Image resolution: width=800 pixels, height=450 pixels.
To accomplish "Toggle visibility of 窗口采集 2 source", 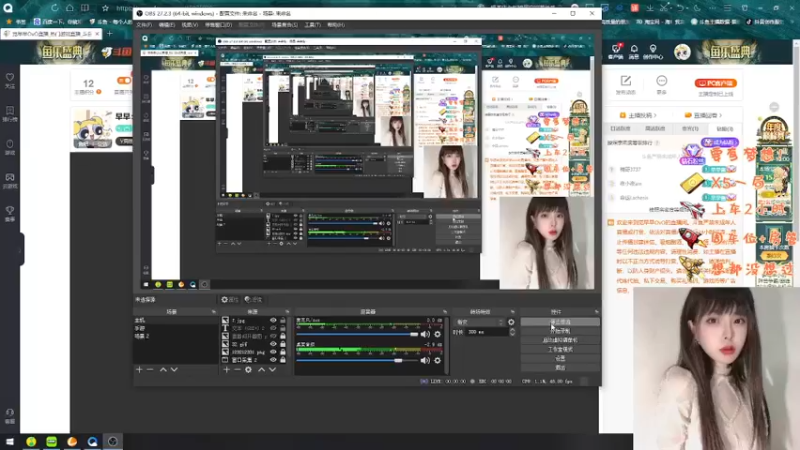I will [x=273, y=360].
